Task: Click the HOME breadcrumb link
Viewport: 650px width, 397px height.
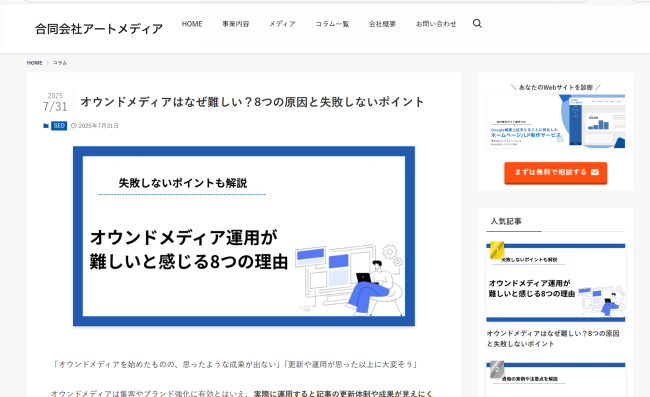Action: 34,63
